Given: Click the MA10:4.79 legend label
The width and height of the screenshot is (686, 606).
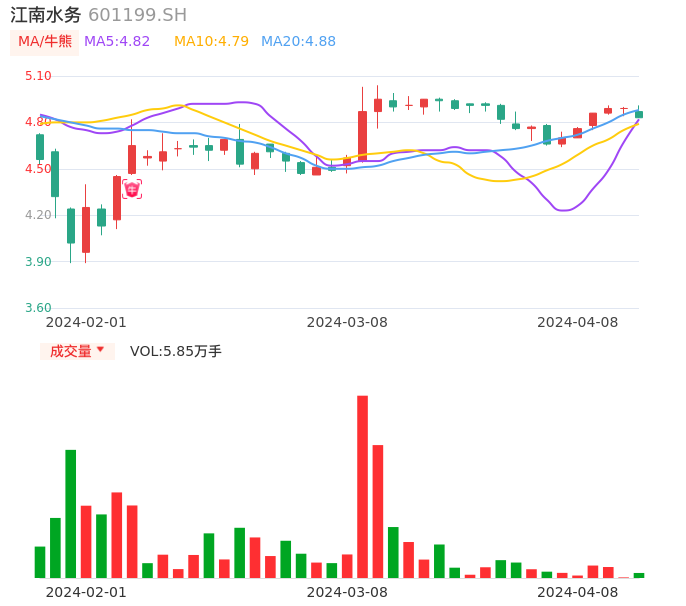Looking at the screenshot, I should [211, 42].
